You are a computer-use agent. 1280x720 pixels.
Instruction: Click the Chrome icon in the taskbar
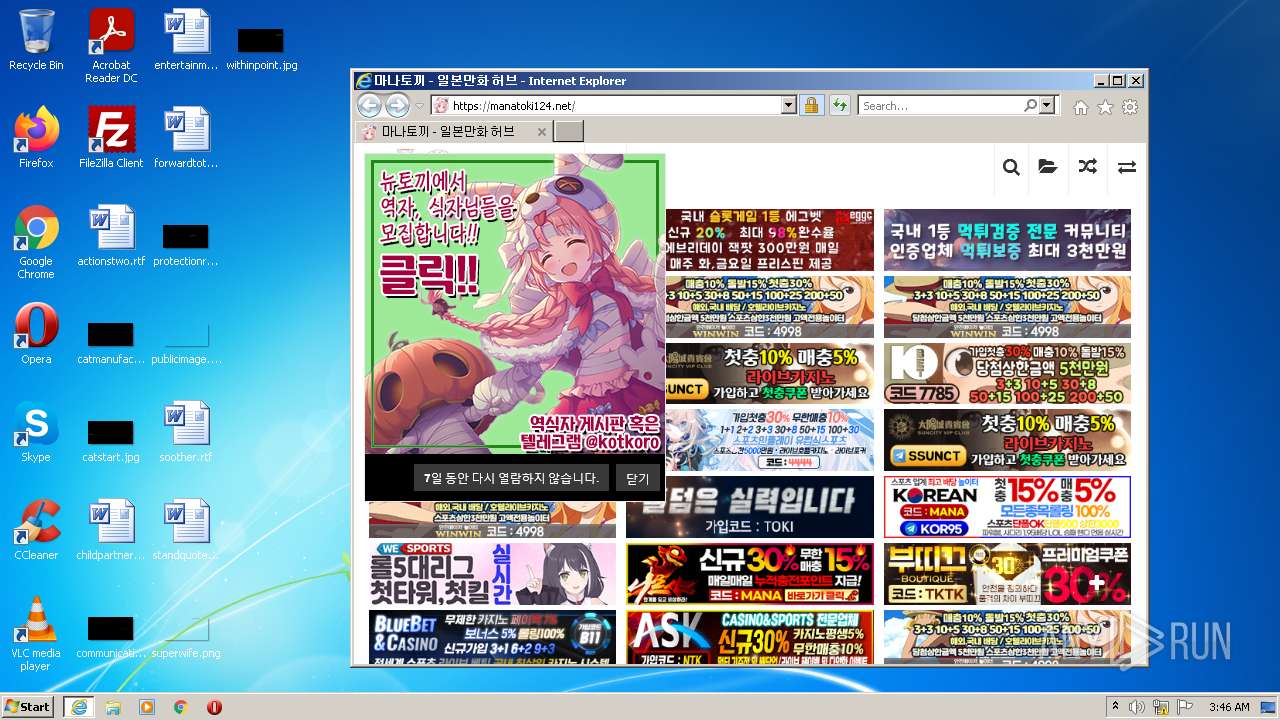coord(181,707)
